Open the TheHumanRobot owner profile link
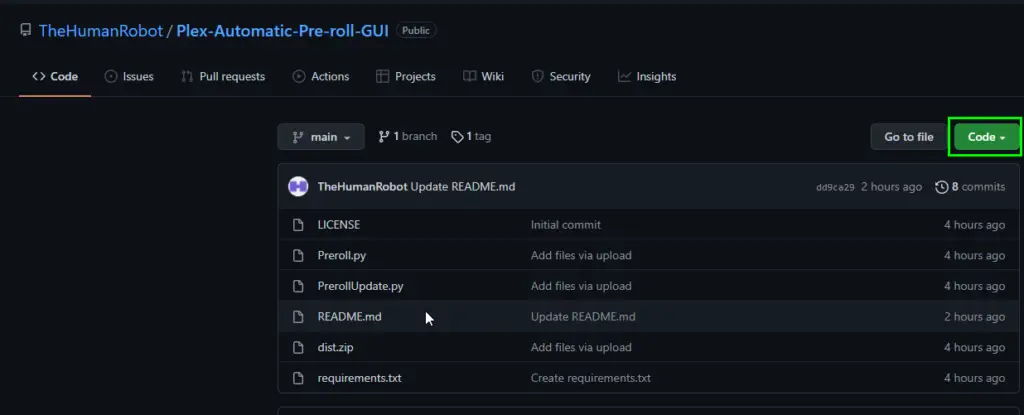The width and height of the screenshot is (1024, 415). 101,30
